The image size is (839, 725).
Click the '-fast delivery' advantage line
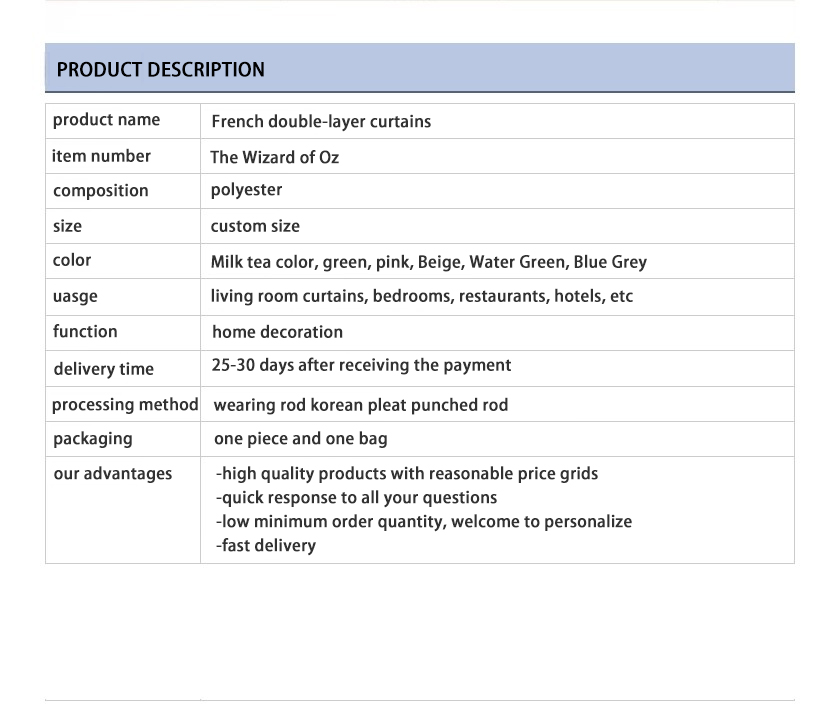point(266,546)
